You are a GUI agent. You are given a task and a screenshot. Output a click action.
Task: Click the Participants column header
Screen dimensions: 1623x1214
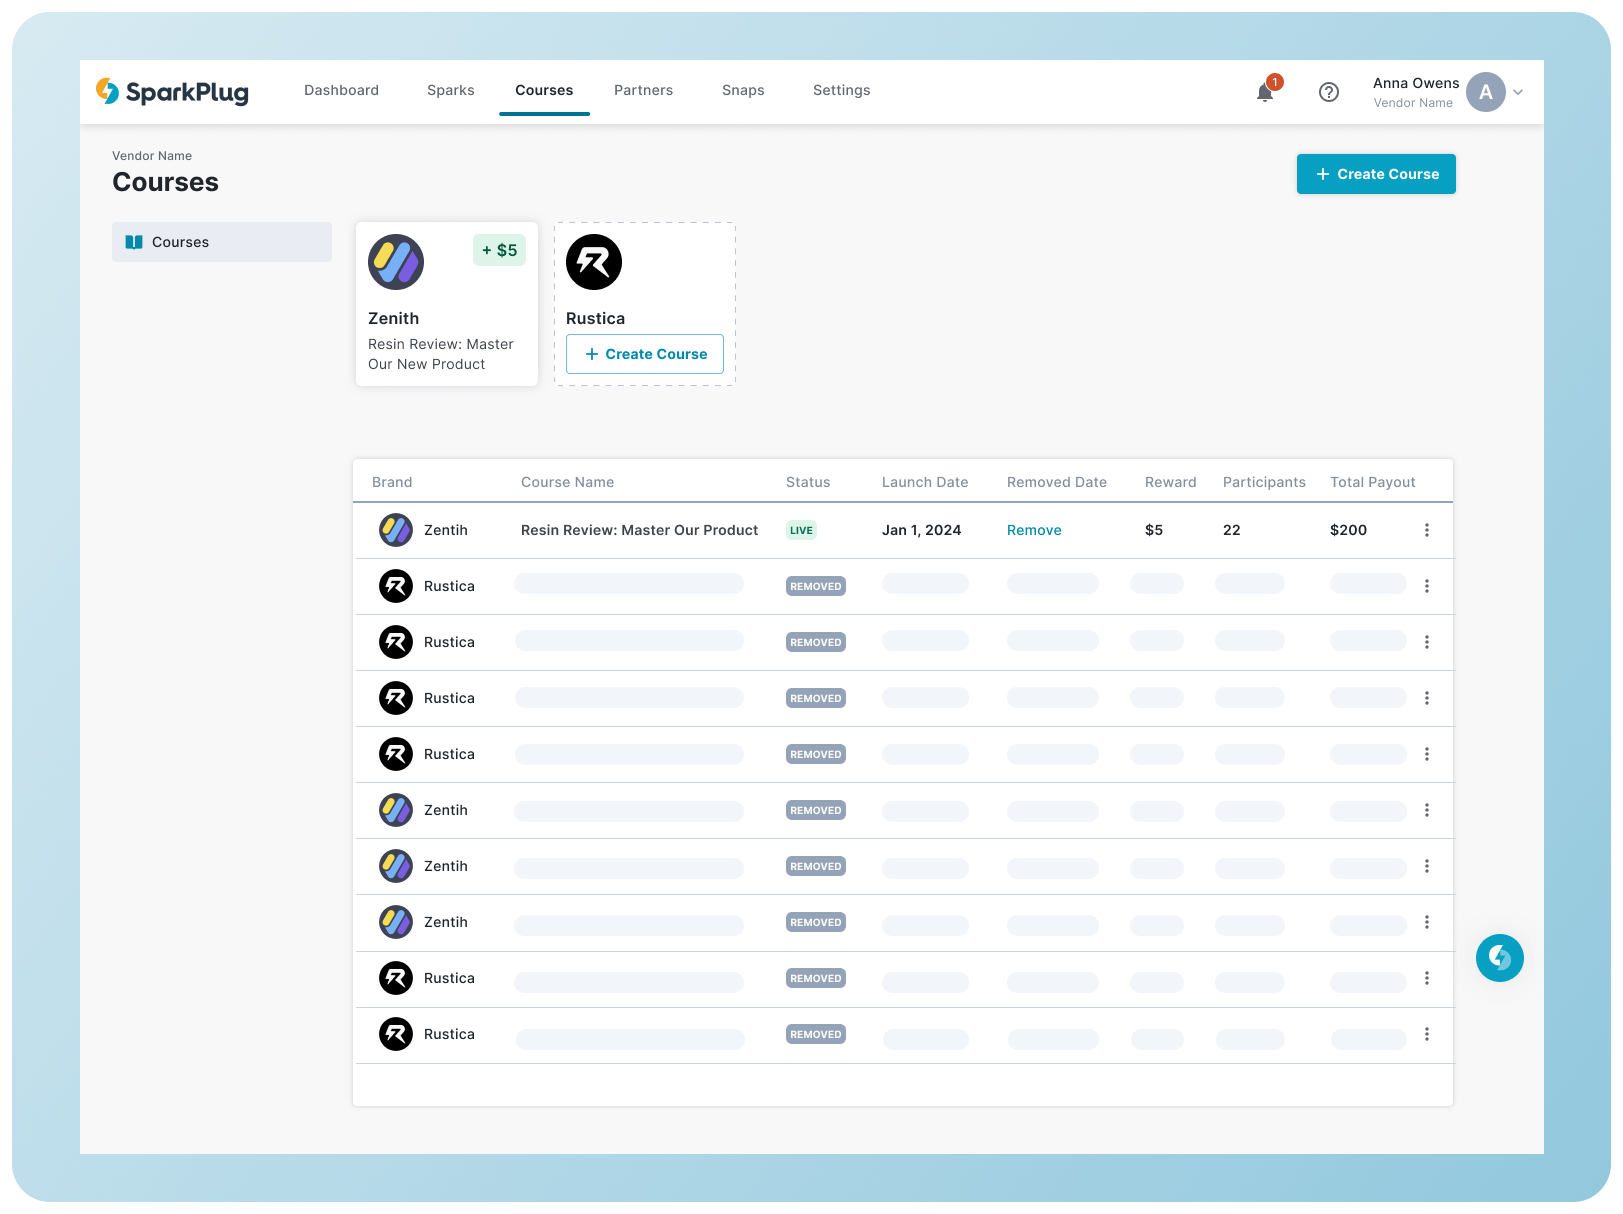click(1264, 482)
